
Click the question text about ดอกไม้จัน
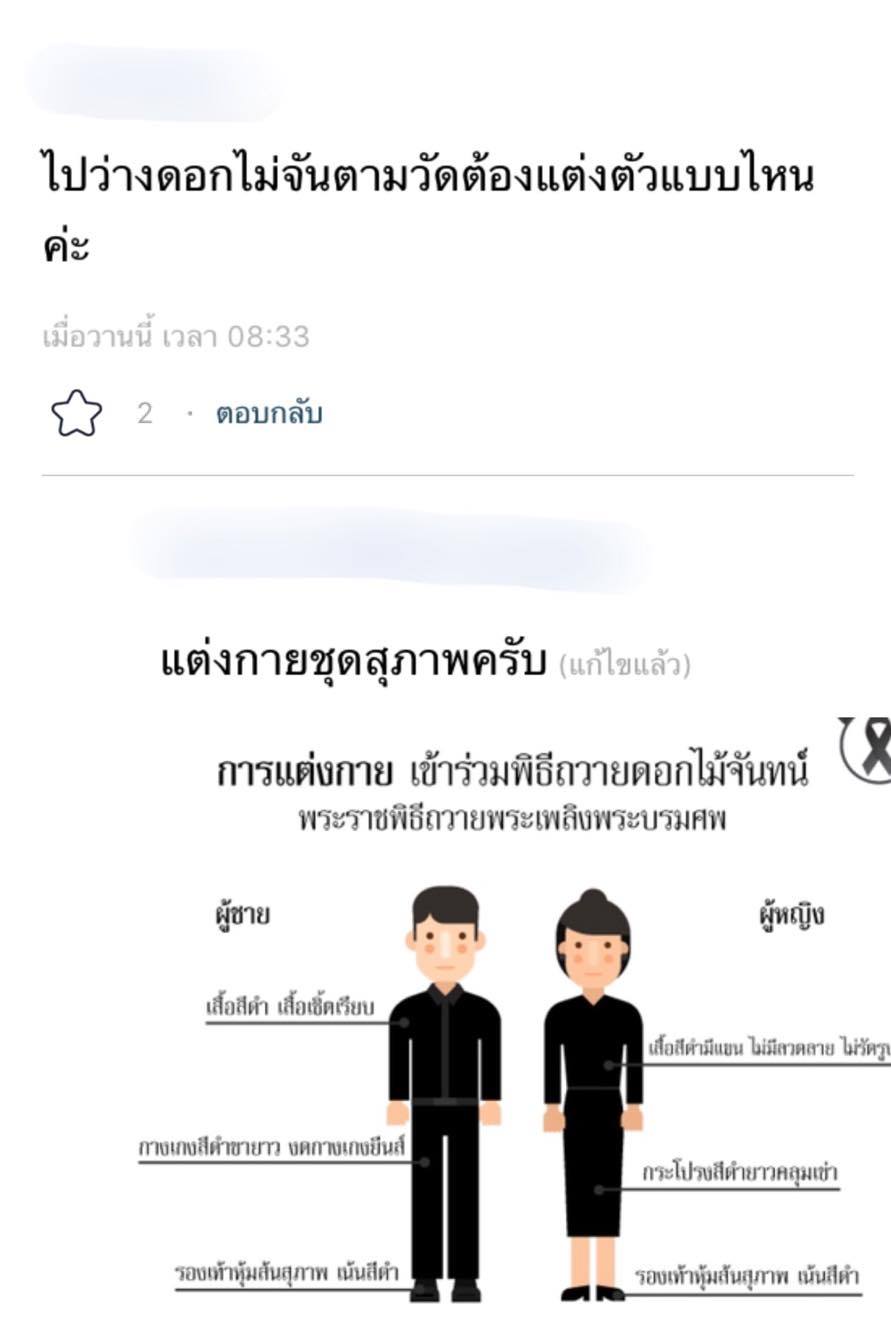coord(430,209)
